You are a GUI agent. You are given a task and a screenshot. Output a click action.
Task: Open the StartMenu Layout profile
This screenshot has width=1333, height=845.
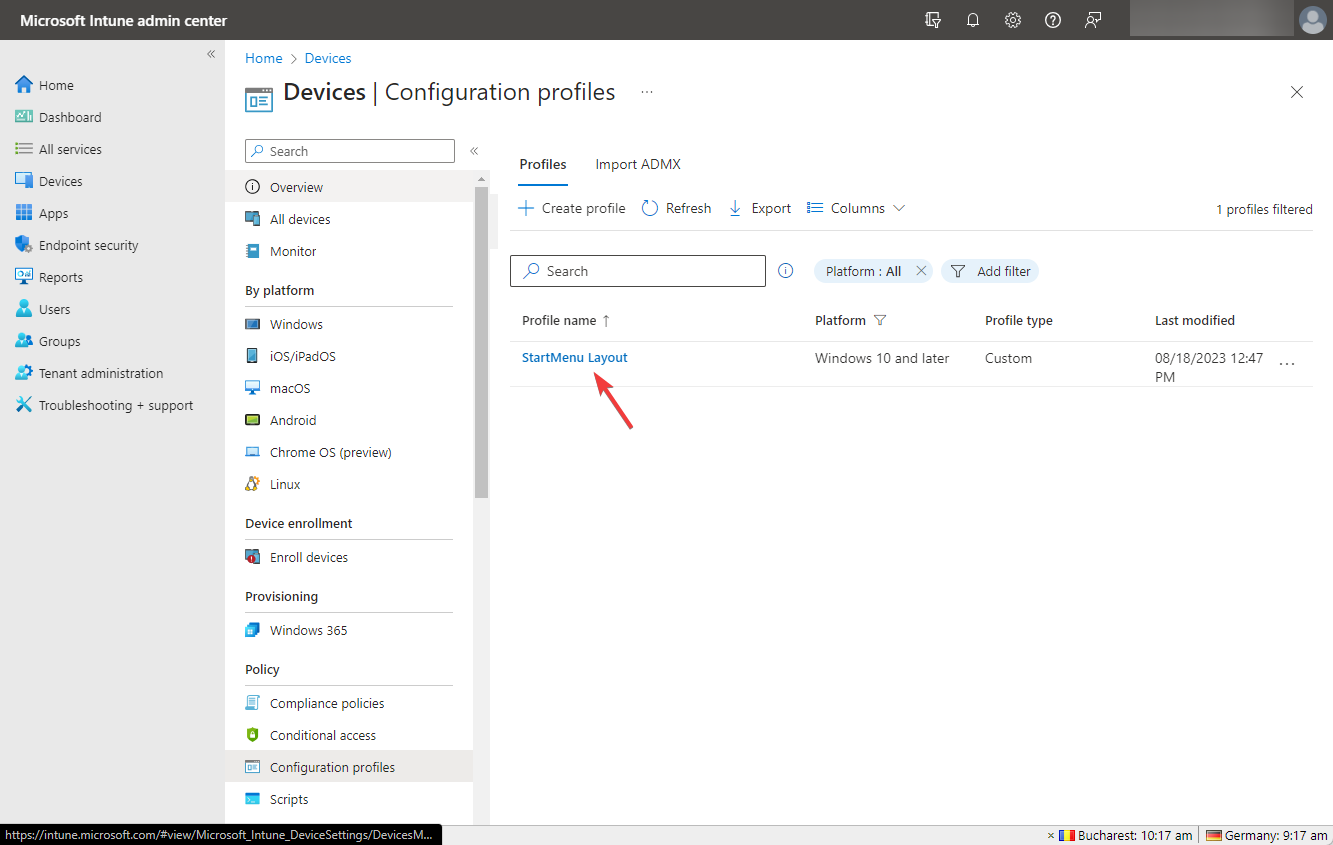tap(574, 357)
